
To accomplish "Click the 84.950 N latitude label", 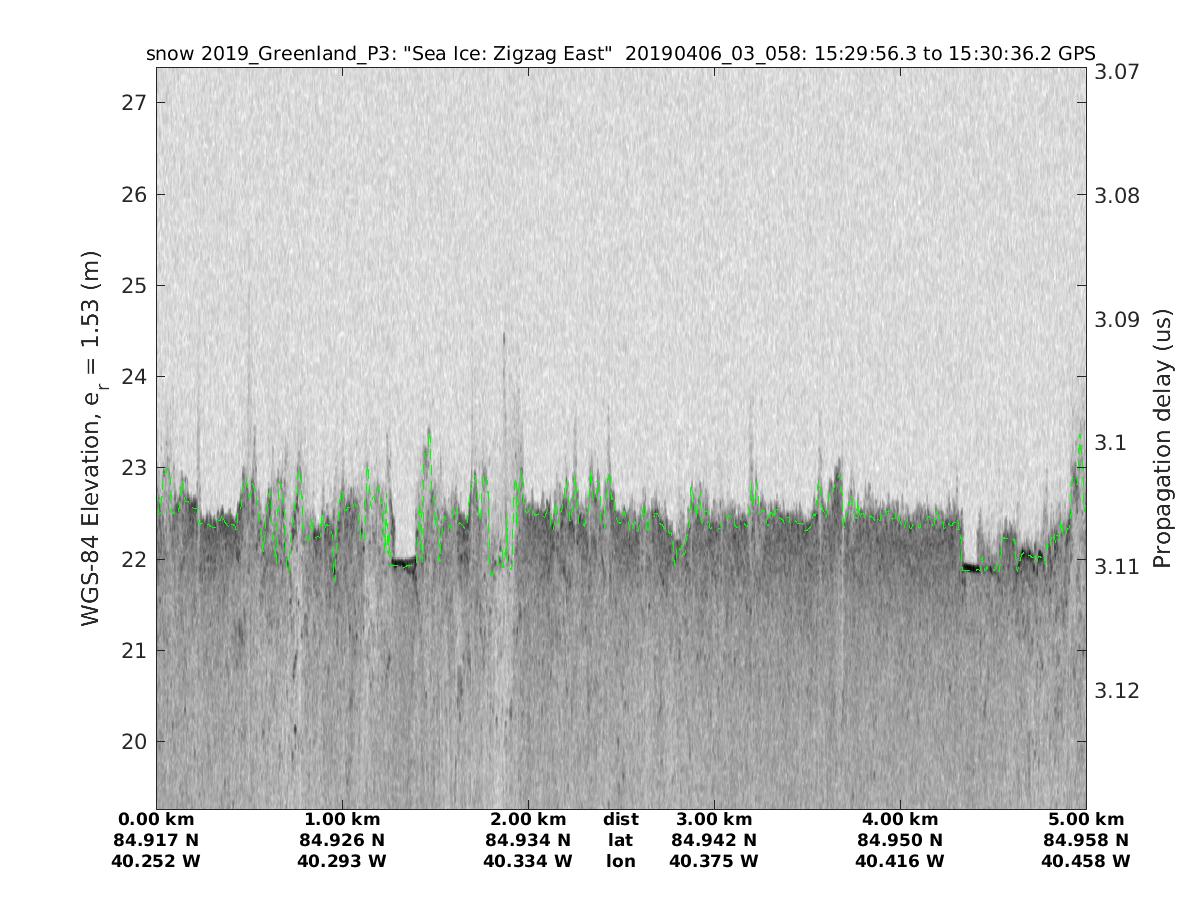I will click(x=900, y=840).
